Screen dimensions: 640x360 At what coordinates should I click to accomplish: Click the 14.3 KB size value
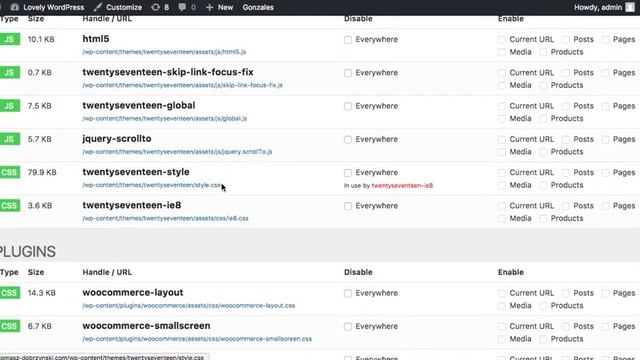(41, 293)
